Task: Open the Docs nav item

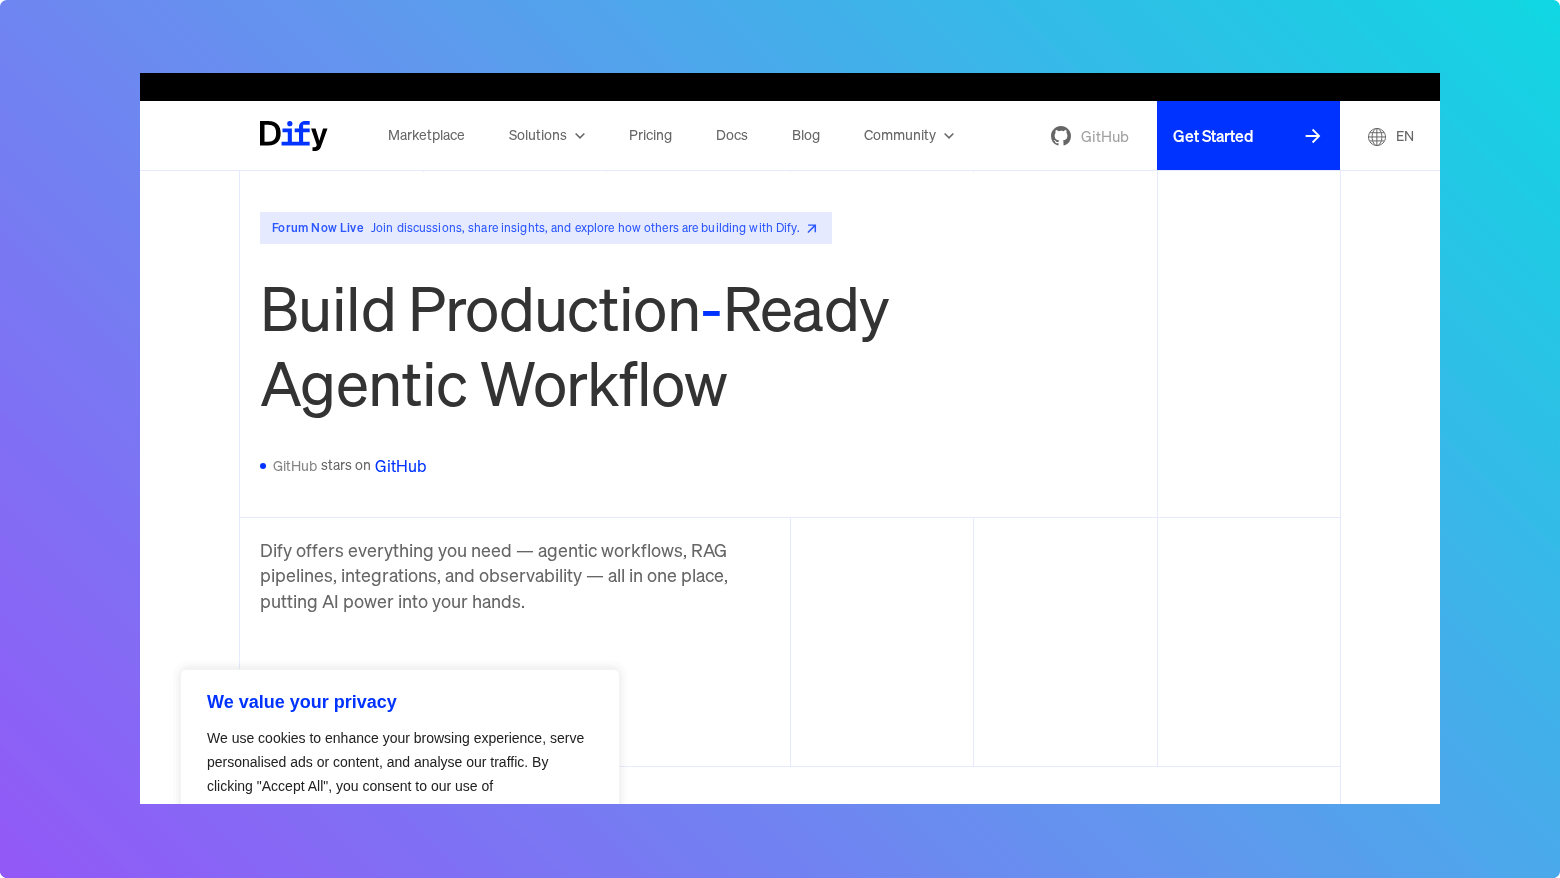Action: click(x=731, y=135)
